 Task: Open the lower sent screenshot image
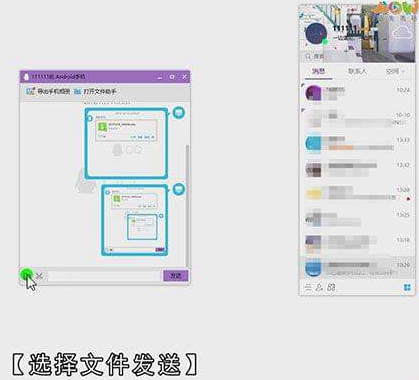[134, 220]
